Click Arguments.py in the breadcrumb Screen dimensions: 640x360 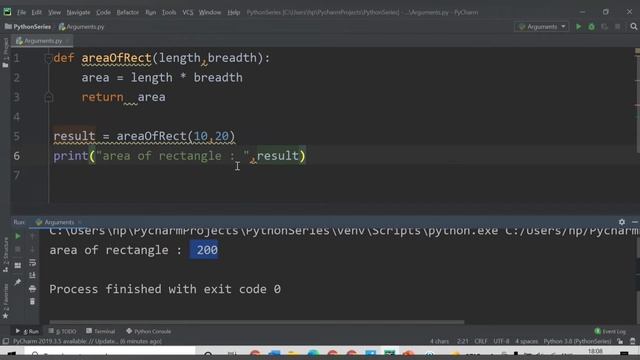82,27
